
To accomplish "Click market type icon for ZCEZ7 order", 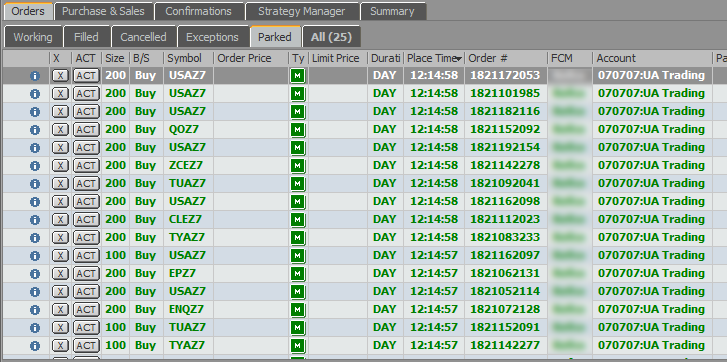I will 298,166.
